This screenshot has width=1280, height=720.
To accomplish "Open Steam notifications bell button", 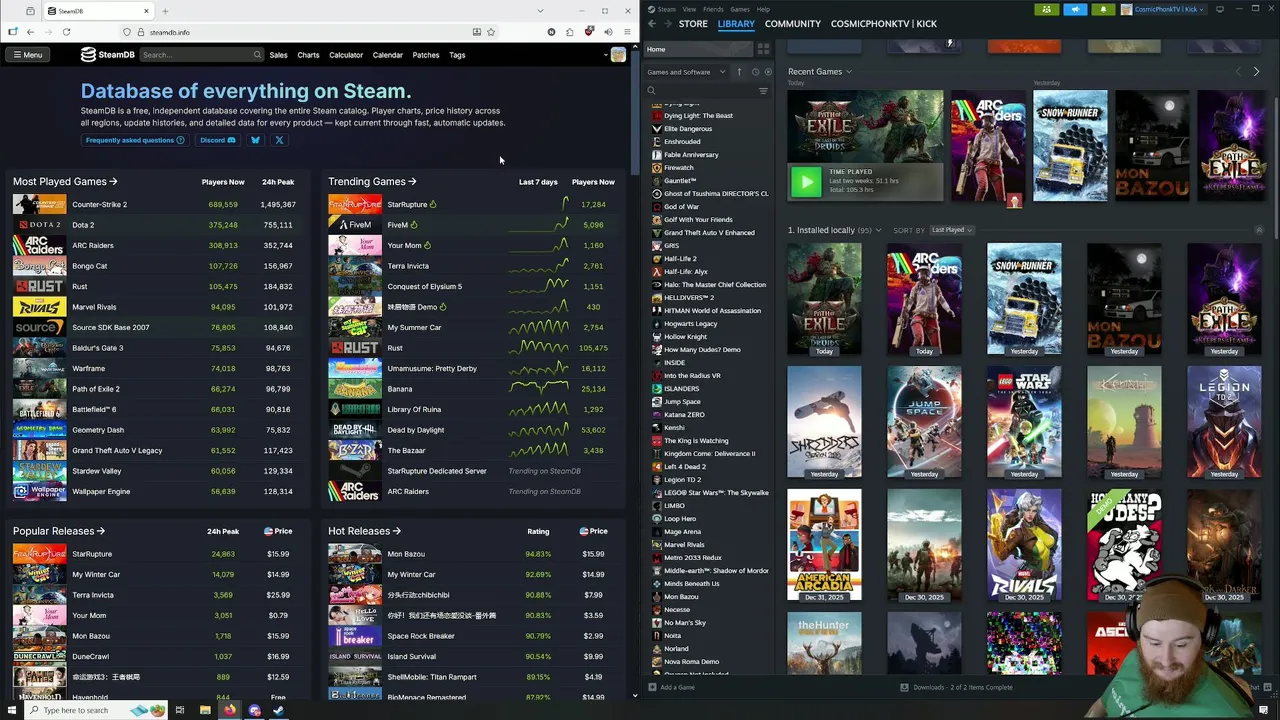I will click(x=1103, y=9).
